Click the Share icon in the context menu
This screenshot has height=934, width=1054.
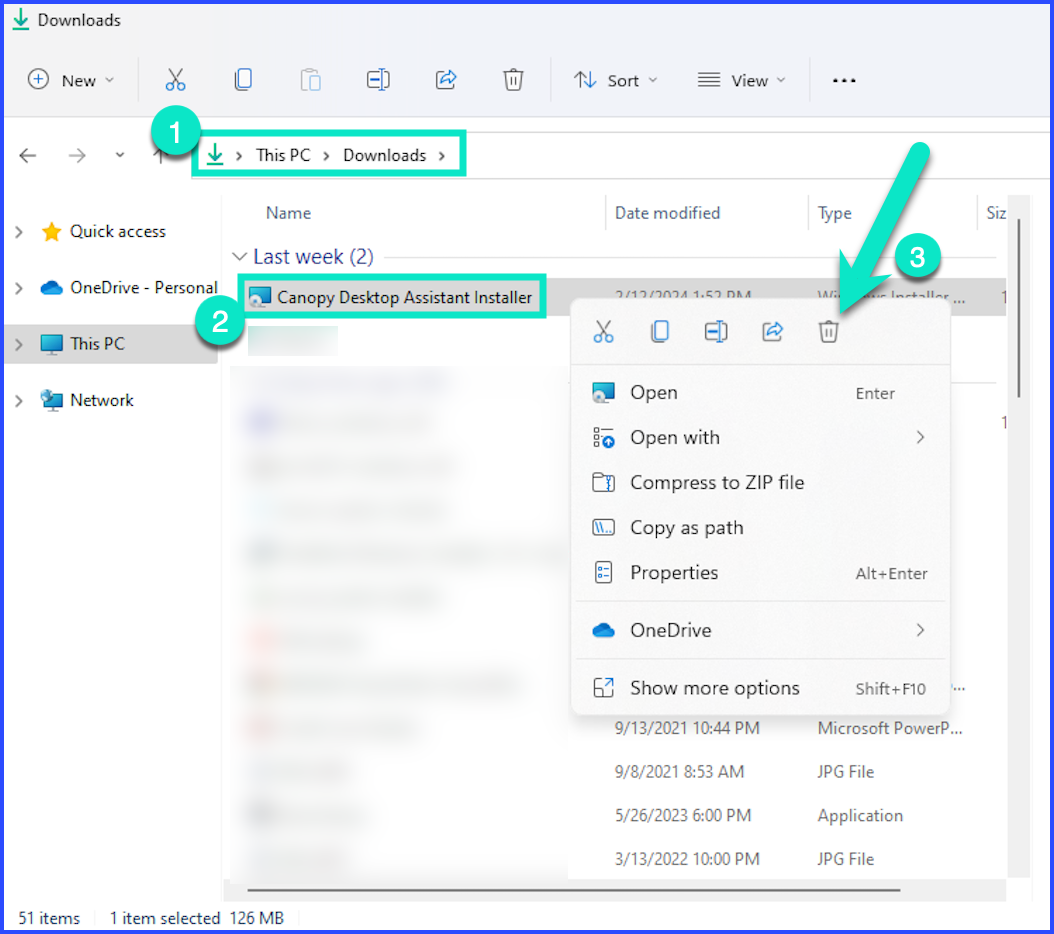point(772,332)
